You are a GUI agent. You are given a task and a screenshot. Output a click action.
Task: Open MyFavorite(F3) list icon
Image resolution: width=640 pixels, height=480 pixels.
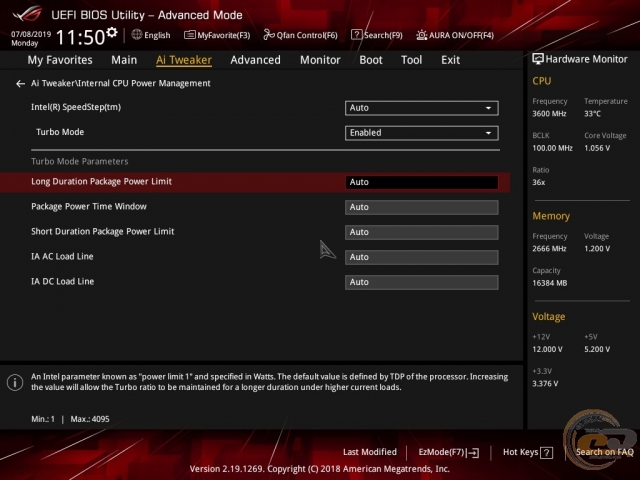[x=189, y=35]
